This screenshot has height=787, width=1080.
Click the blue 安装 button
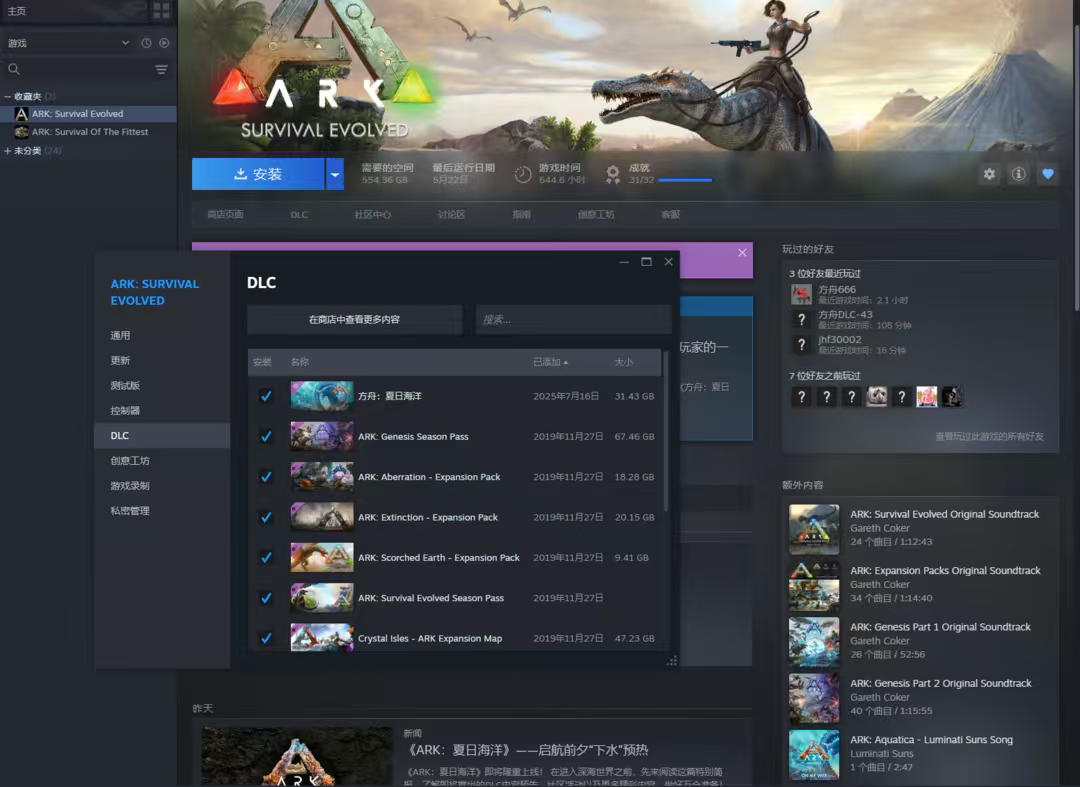(258, 174)
